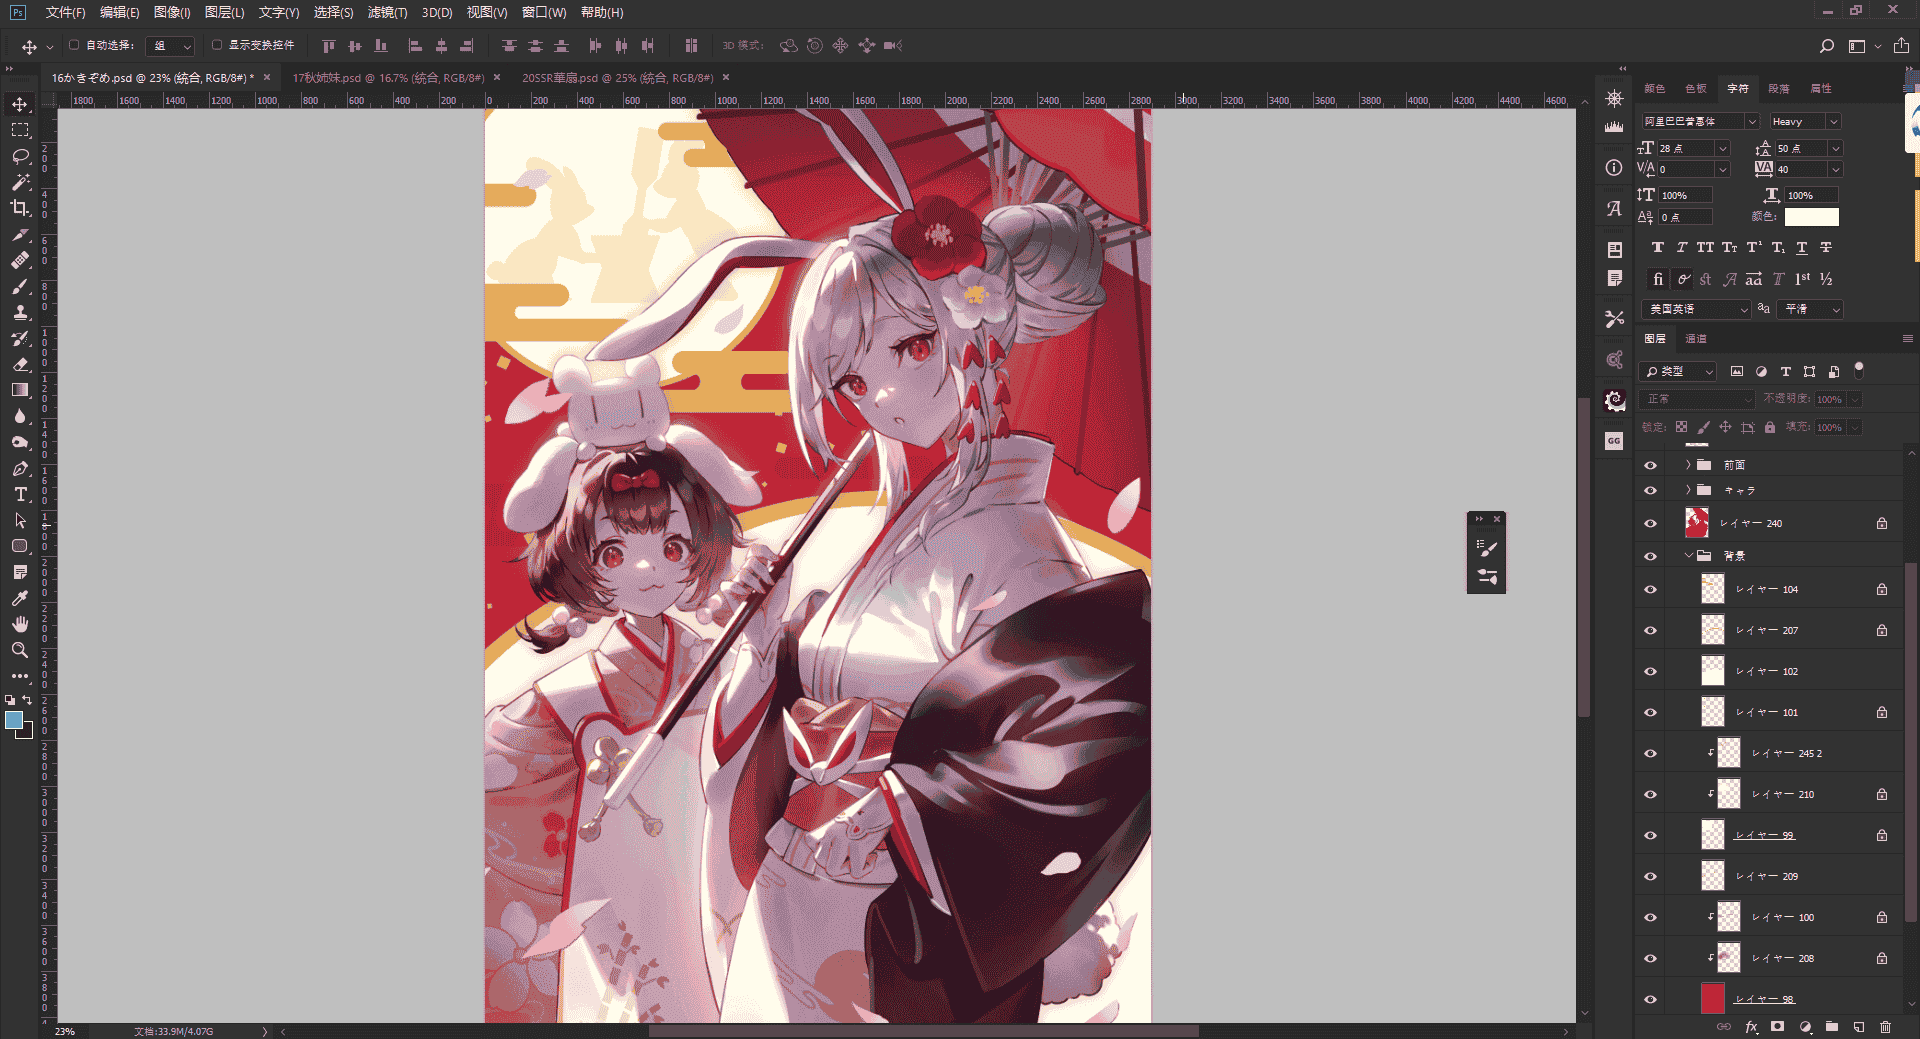Create a new layer group

coord(1832,1027)
